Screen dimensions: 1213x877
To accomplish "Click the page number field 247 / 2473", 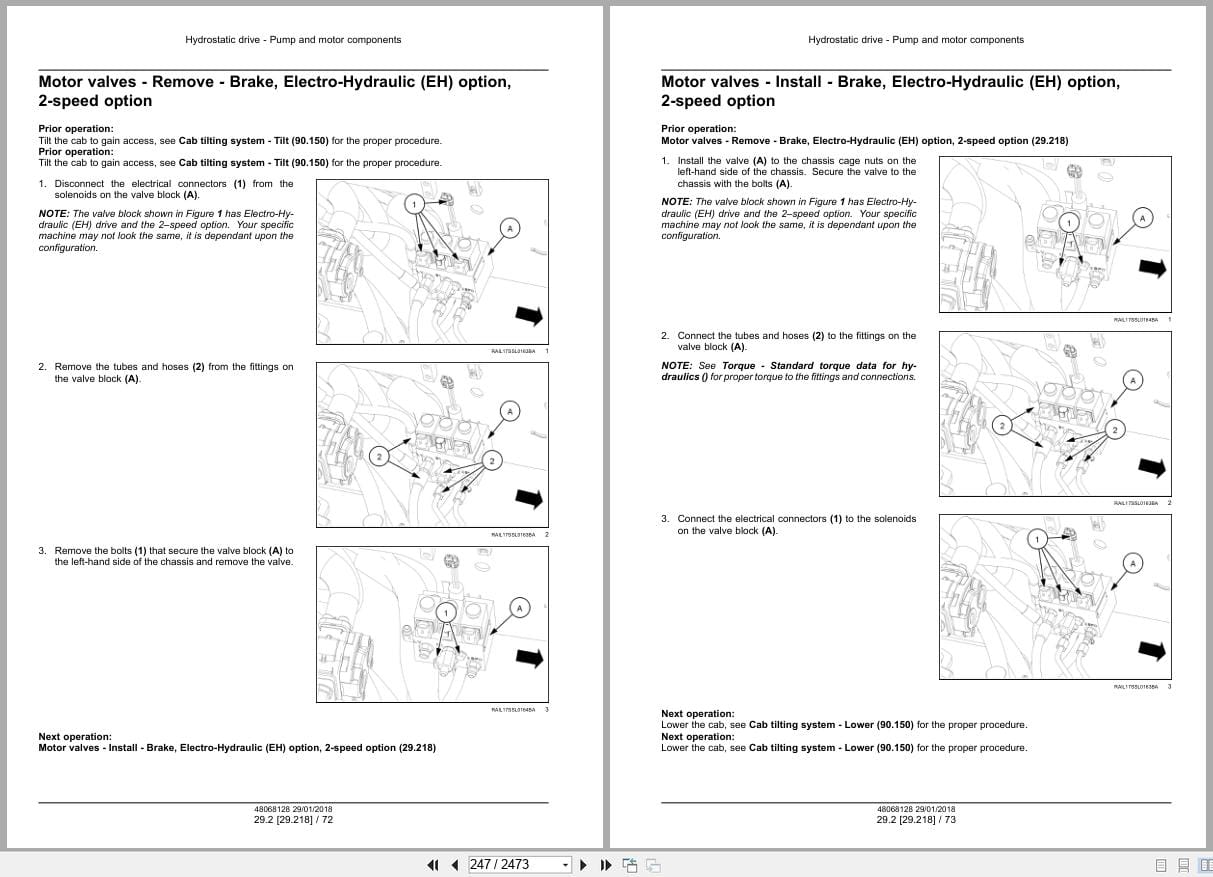I will pyautogui.click(x=513, y=865).
